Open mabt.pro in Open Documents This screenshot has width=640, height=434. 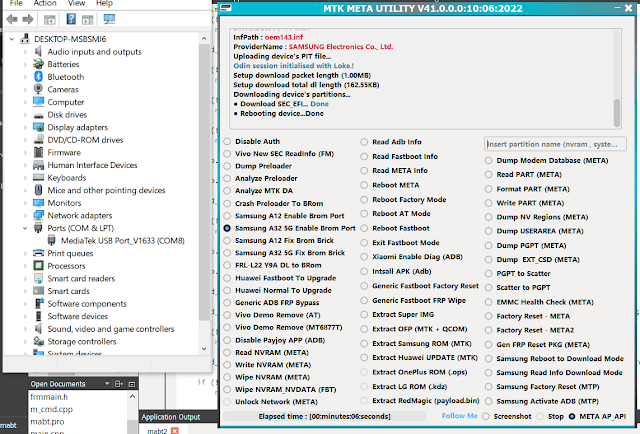[47, 421]
